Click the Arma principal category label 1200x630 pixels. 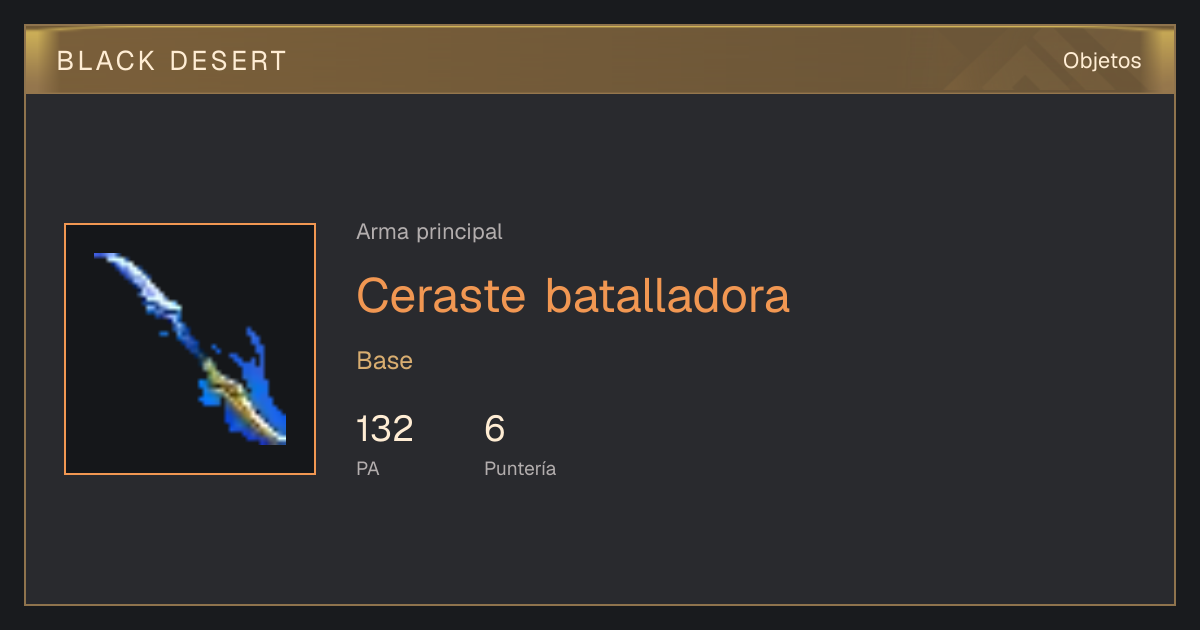point(429,232)
